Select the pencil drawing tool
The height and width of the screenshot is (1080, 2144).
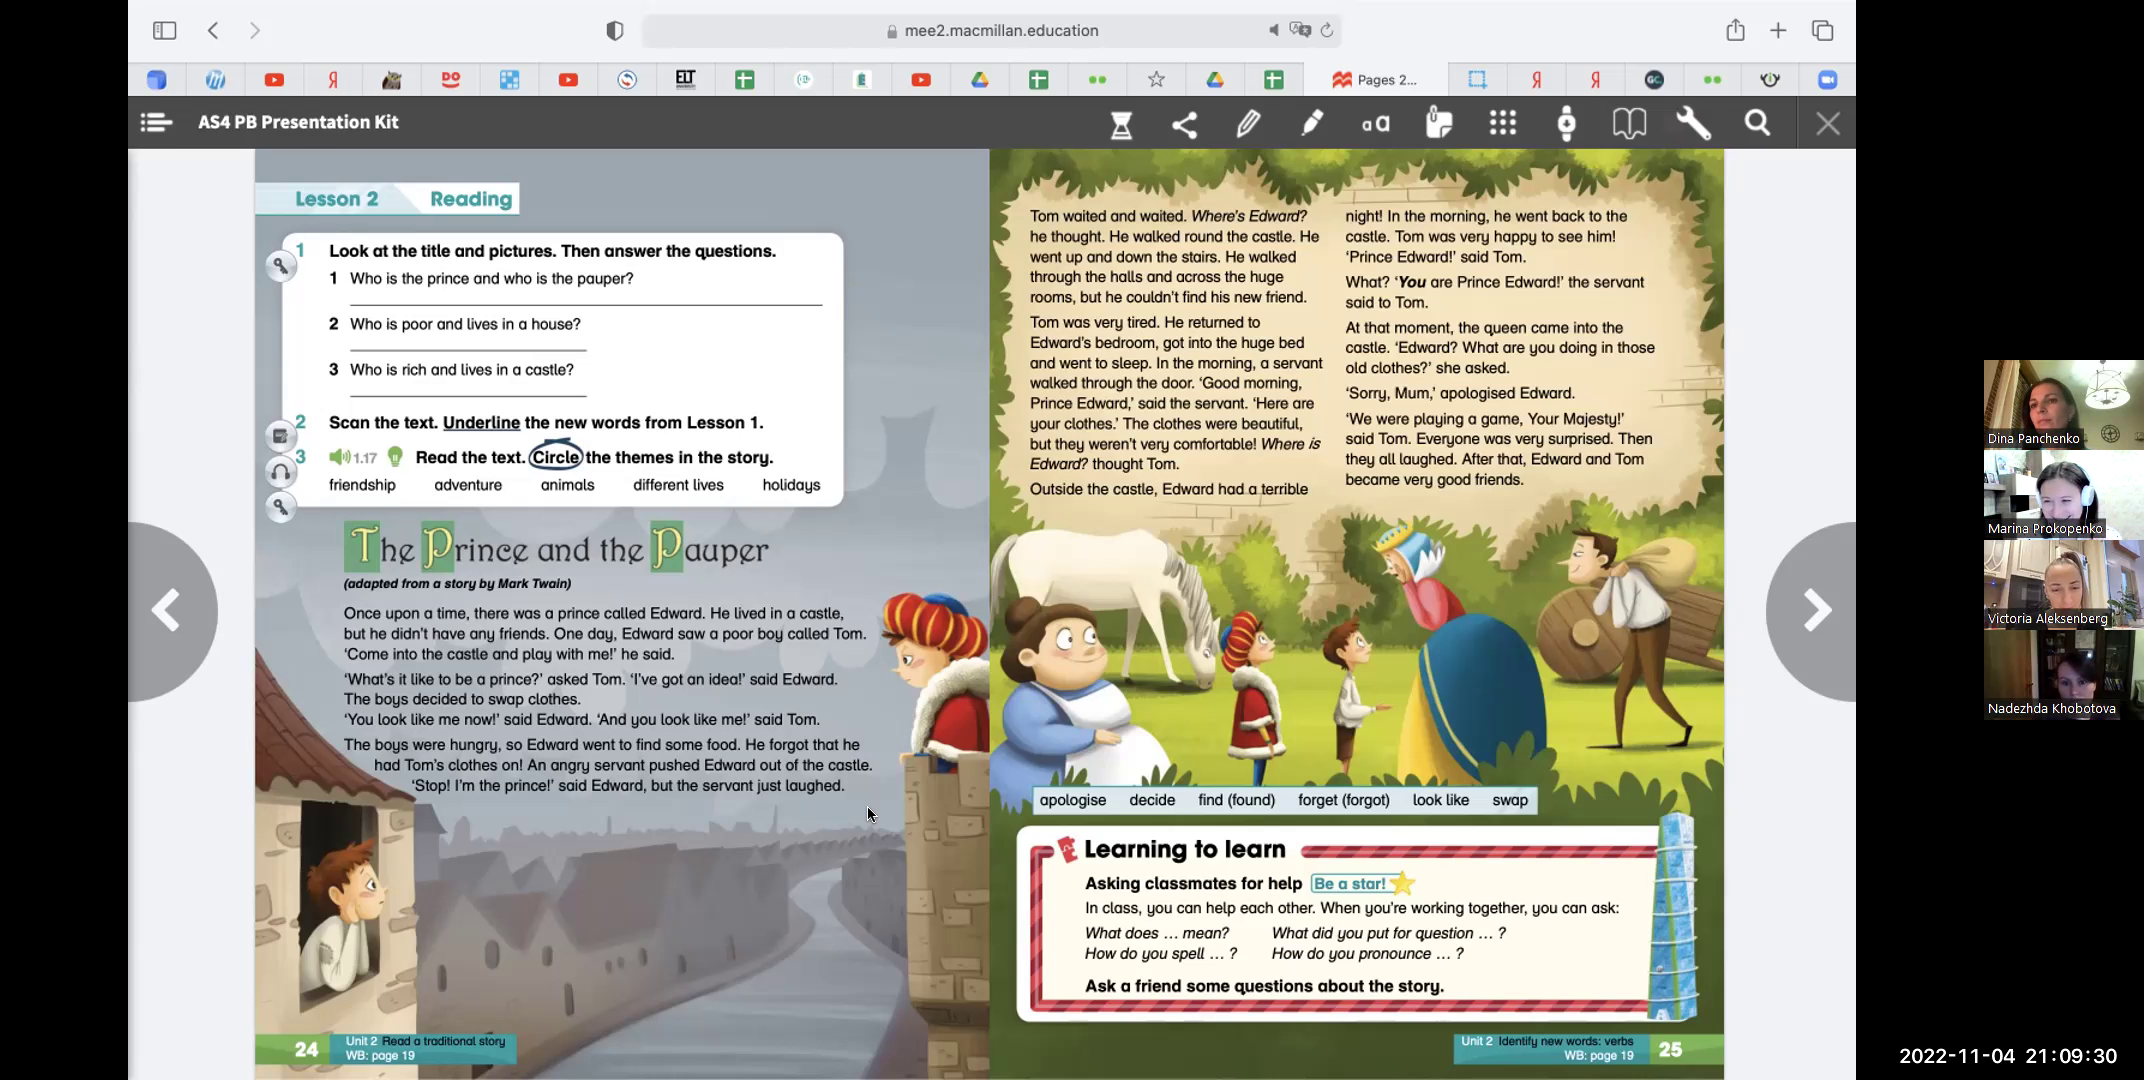point(1248,124)
